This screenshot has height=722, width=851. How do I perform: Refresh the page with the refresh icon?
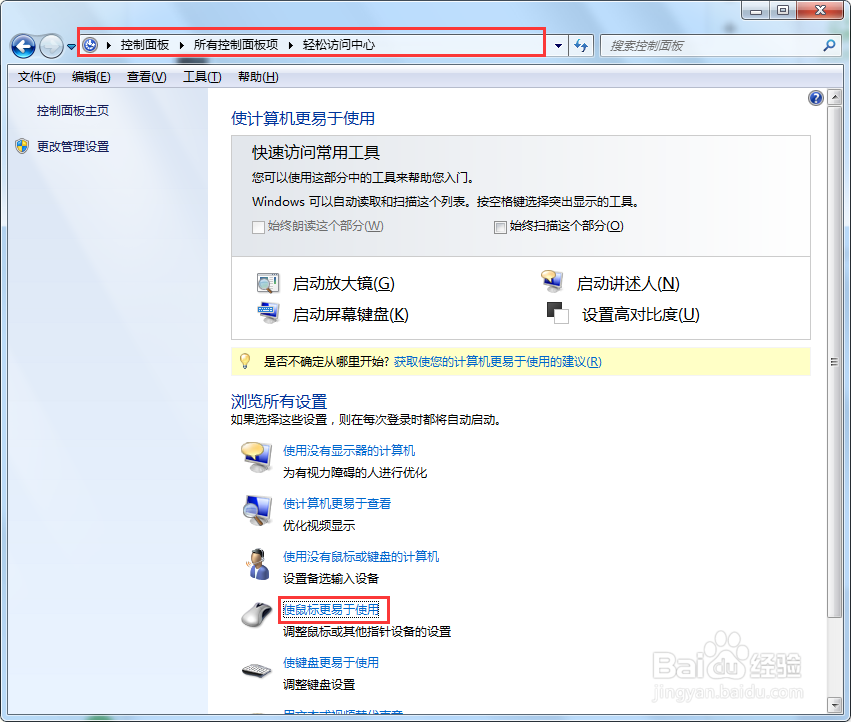pyautogui.click(x=581, y=46)
